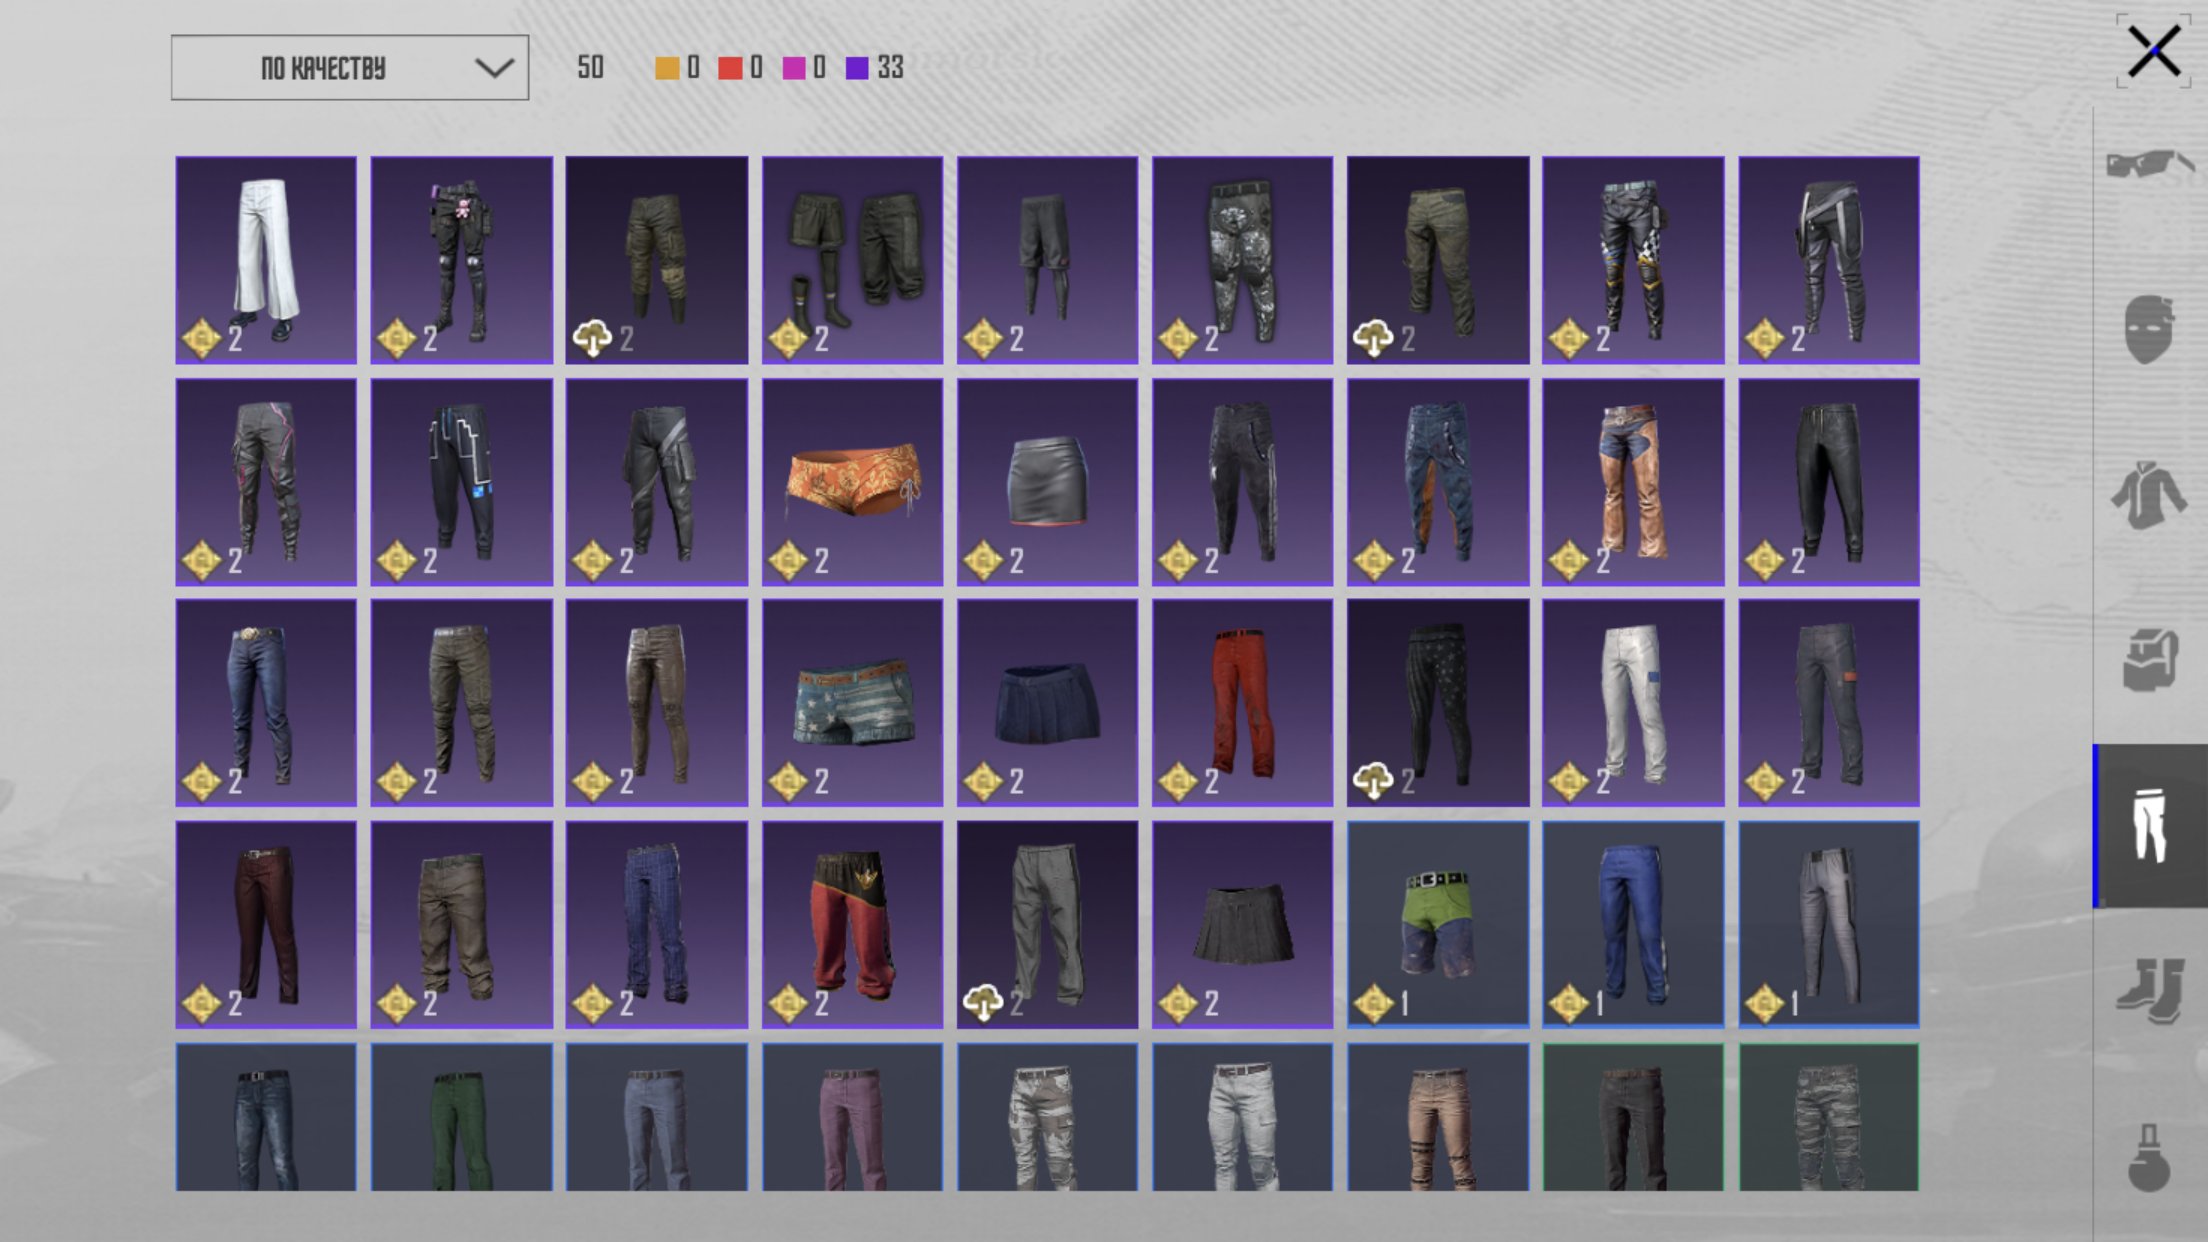Screen dimensions: 2208x1242
Task: Select the shorts with boots set item
Action: pyautogui.click(x=852, y=260)
